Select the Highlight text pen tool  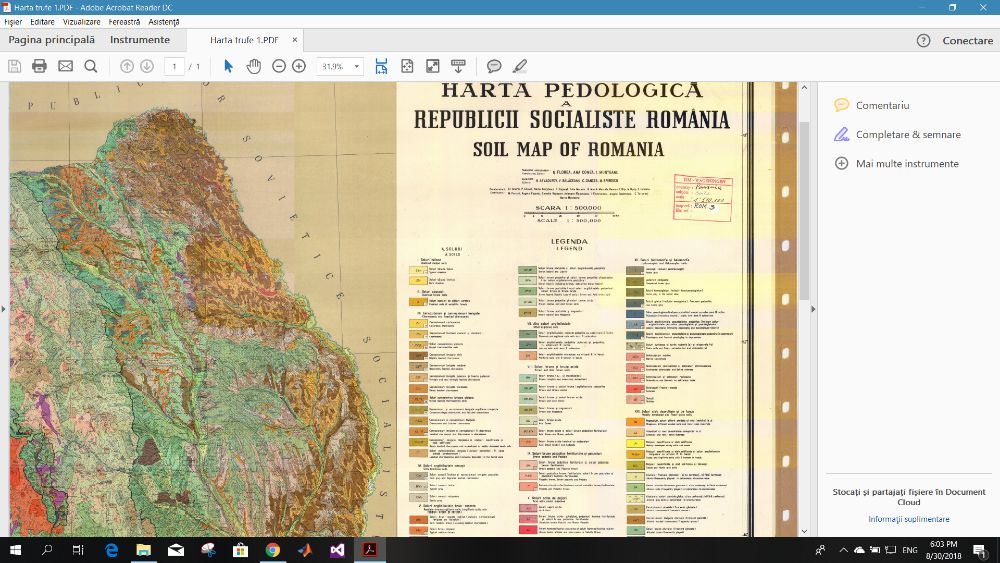click(x=520, y=66)
